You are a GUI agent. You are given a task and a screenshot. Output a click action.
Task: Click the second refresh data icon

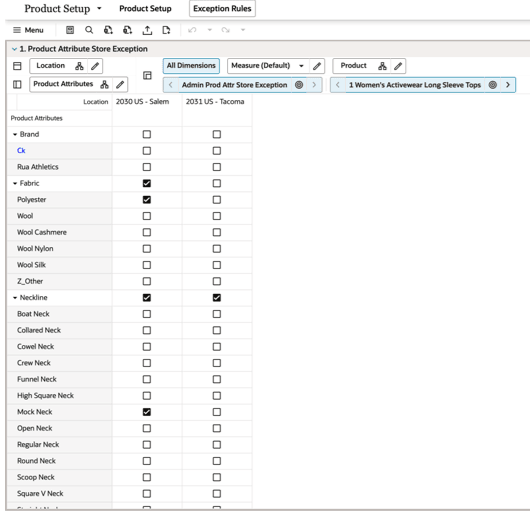pyautogui.click(x=127, y=30)
